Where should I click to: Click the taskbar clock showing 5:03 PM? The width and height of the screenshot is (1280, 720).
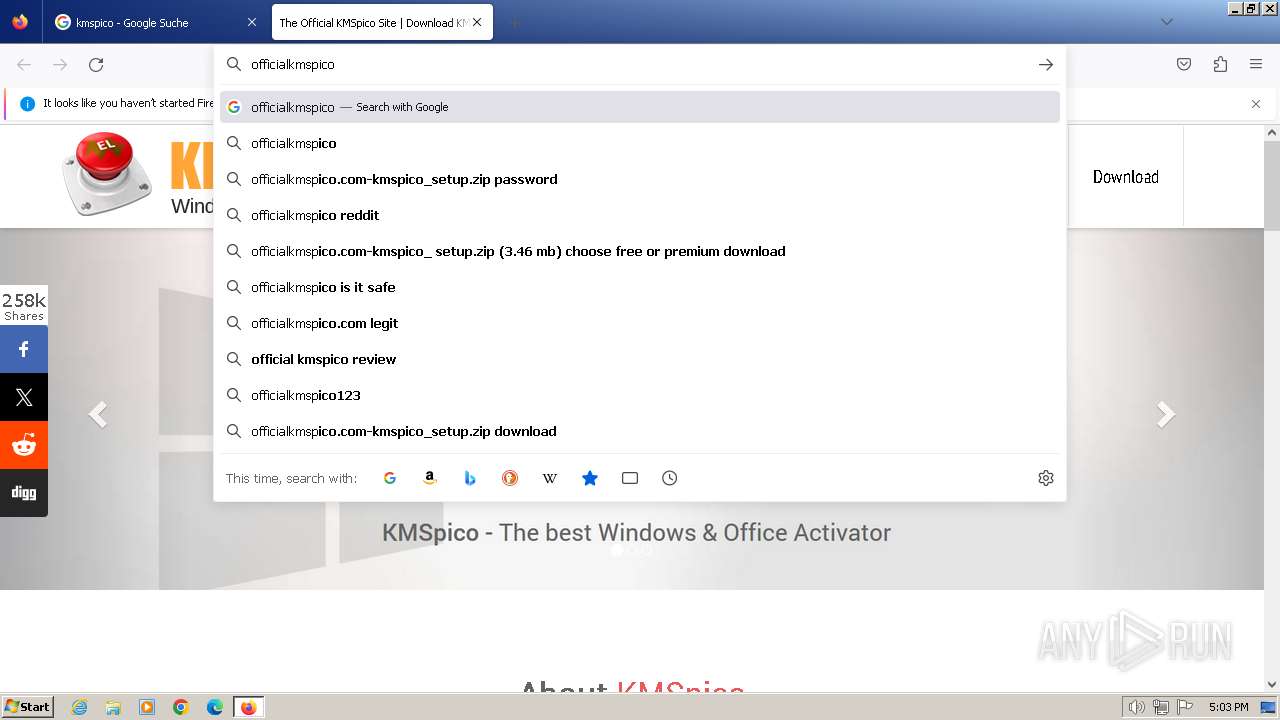1228,707
